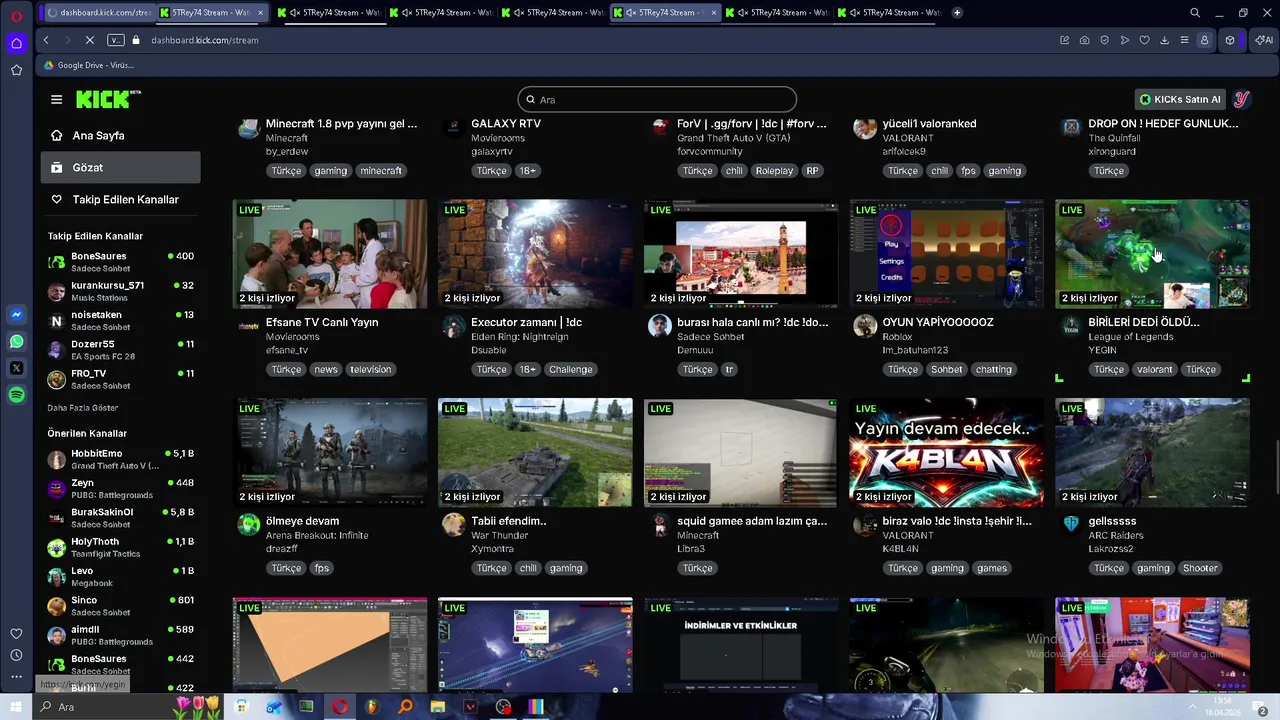Open squid gamee Minecraft stream thumbnail
Viewport: 1280px width, 720px height.
coord(741,453)
